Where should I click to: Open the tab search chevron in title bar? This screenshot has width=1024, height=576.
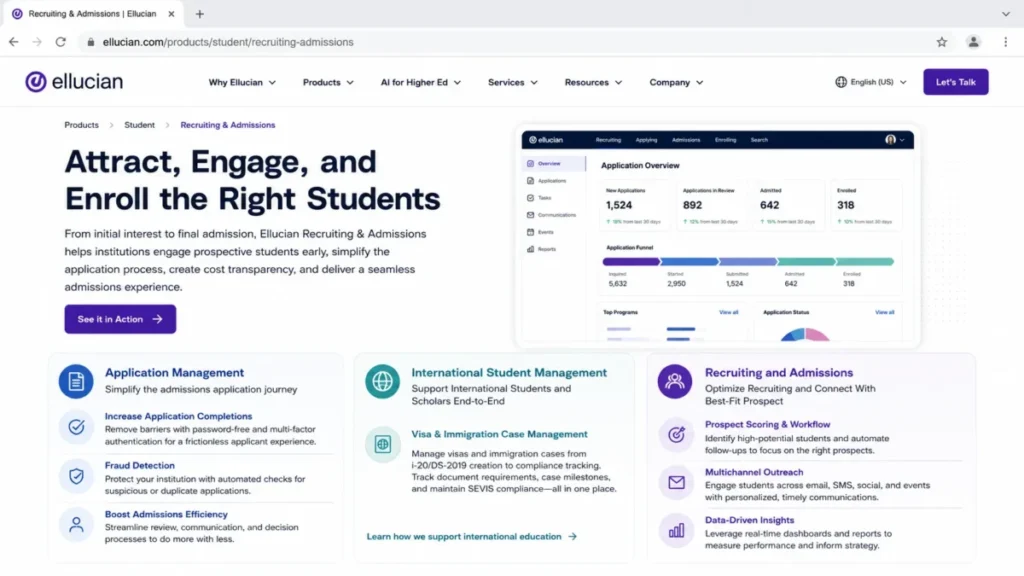[1006, 14]
